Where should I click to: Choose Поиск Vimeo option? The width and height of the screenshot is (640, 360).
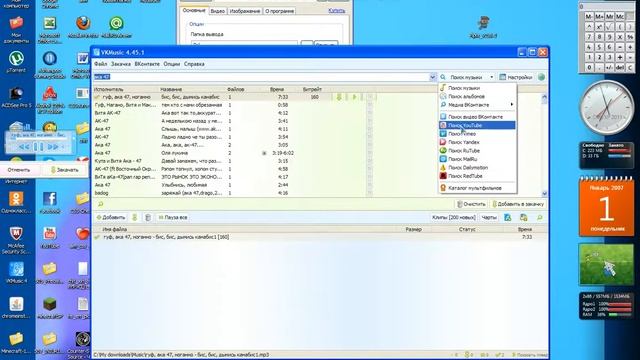pos(477,134)
